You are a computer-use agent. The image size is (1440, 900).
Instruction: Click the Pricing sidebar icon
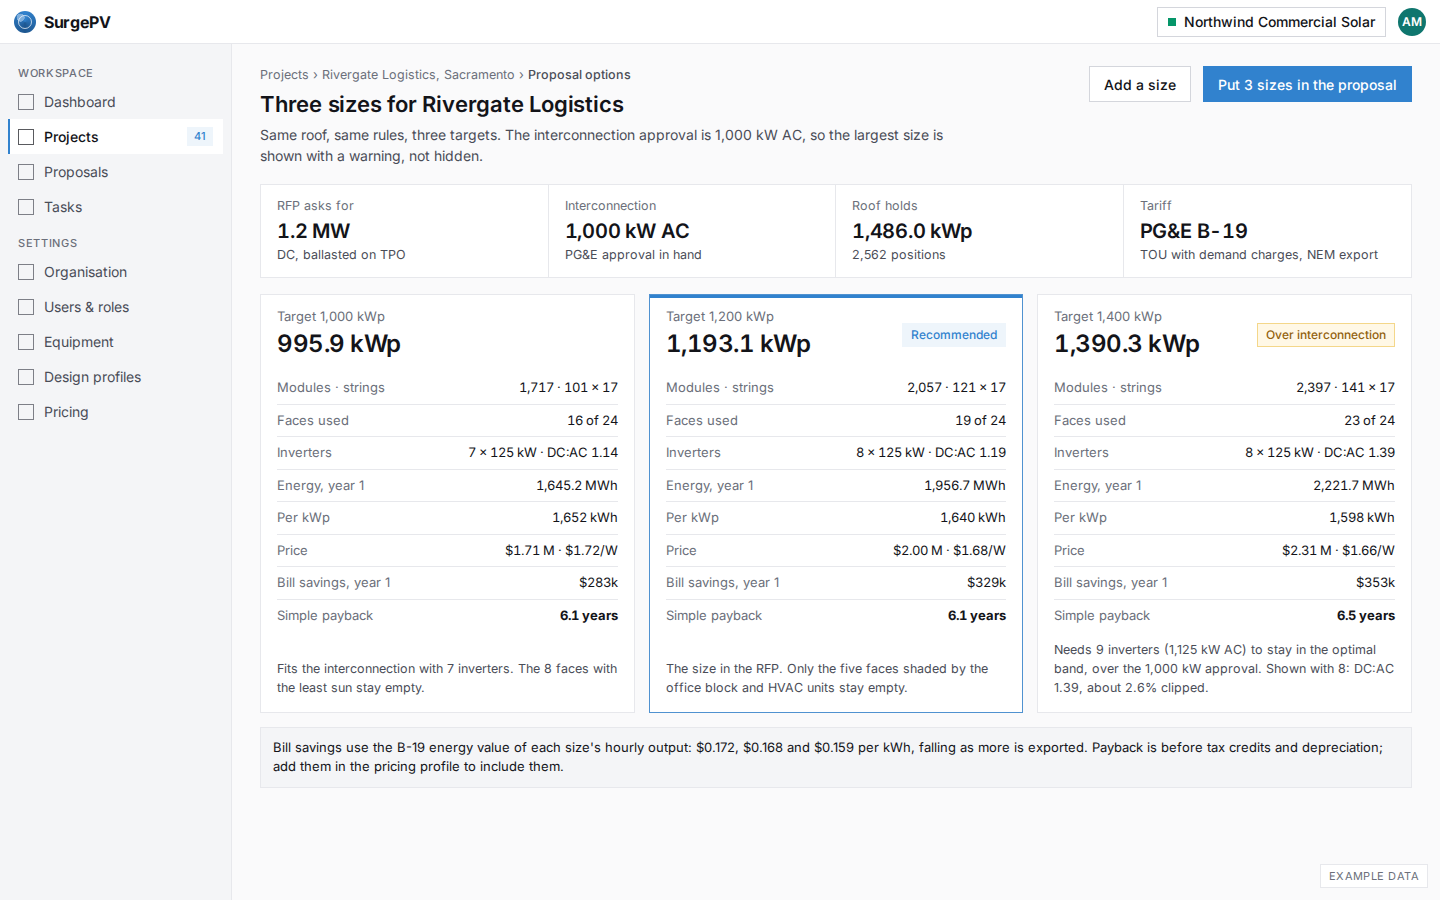(26, 412)
